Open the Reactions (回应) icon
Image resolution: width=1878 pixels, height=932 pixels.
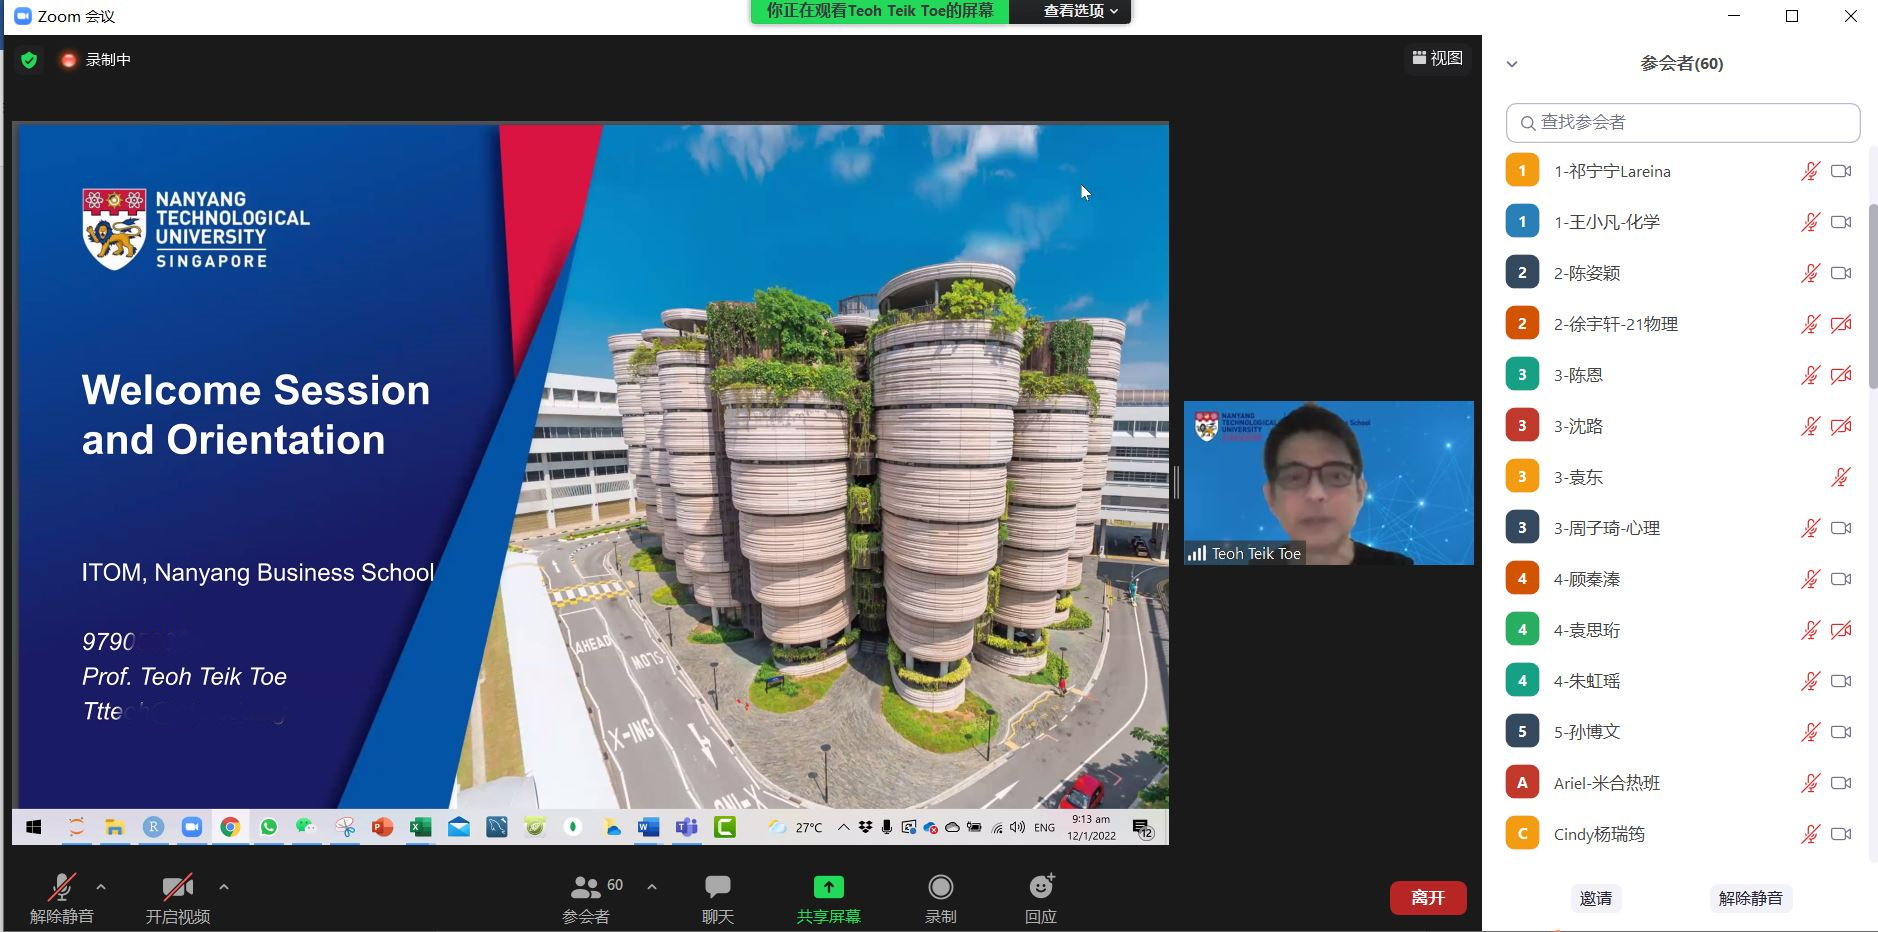(1040, 887)
